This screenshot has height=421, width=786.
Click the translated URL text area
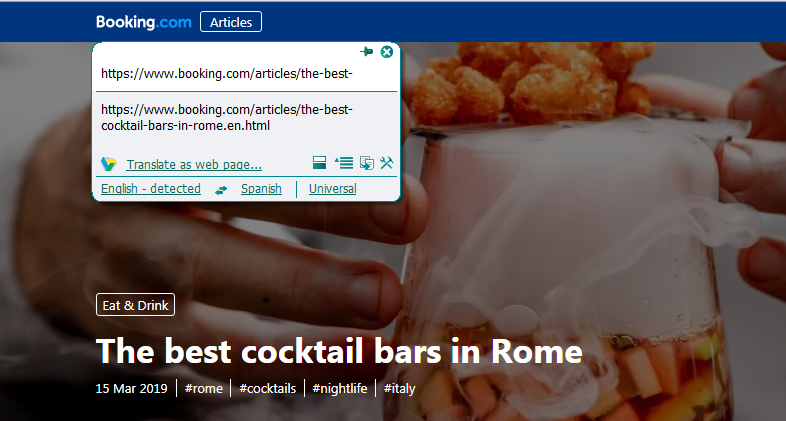pos(246,118)
